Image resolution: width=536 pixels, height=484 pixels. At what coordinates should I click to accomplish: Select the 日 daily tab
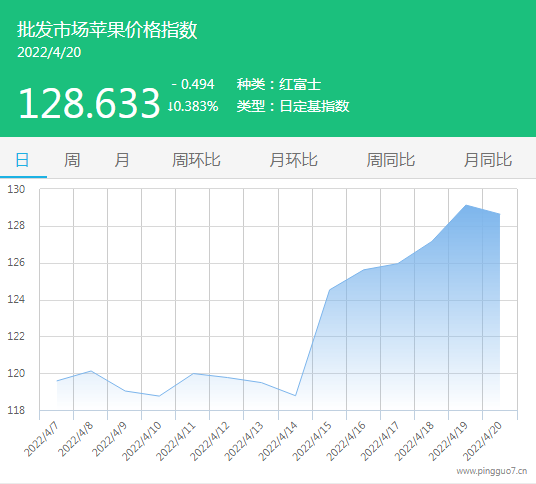[x=23, y=160]
